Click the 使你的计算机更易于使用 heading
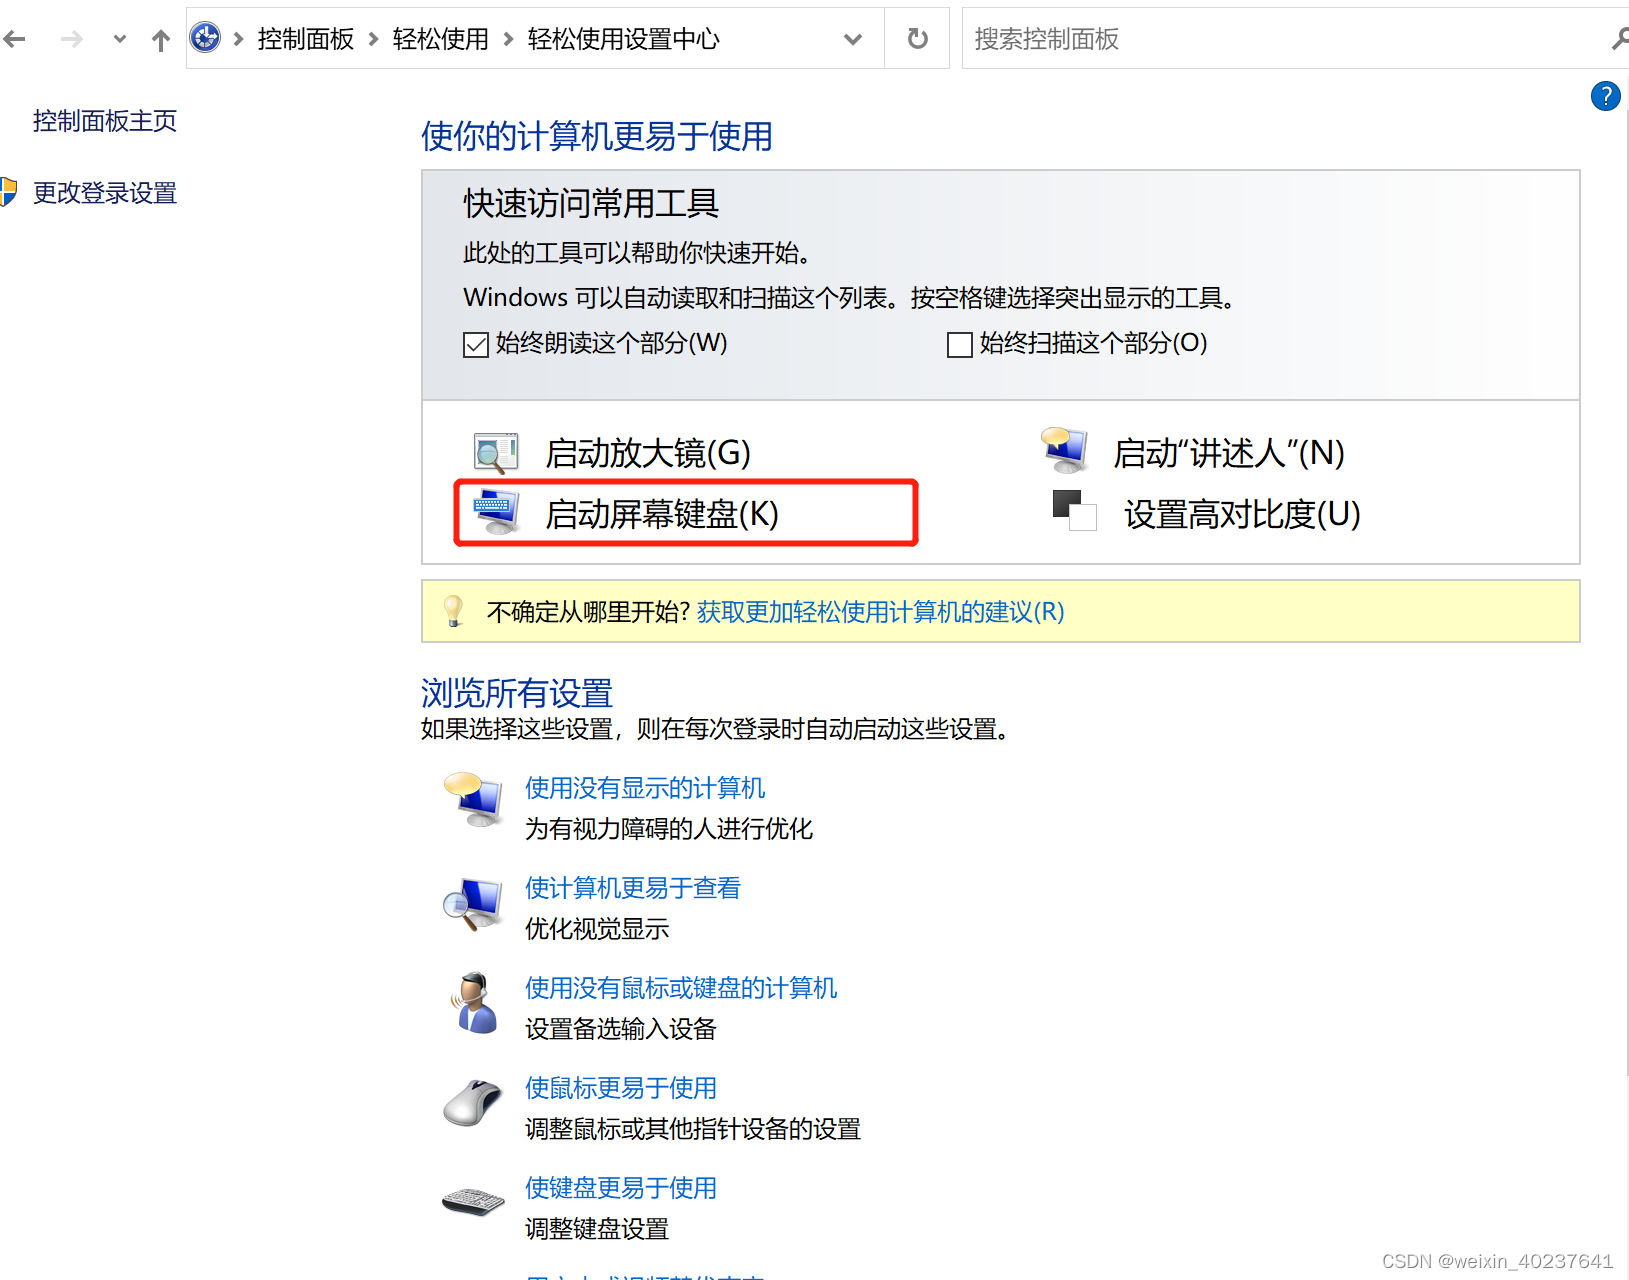Image resolution: width=1629 pixels, height=1280 pixels. click(597, 136)
